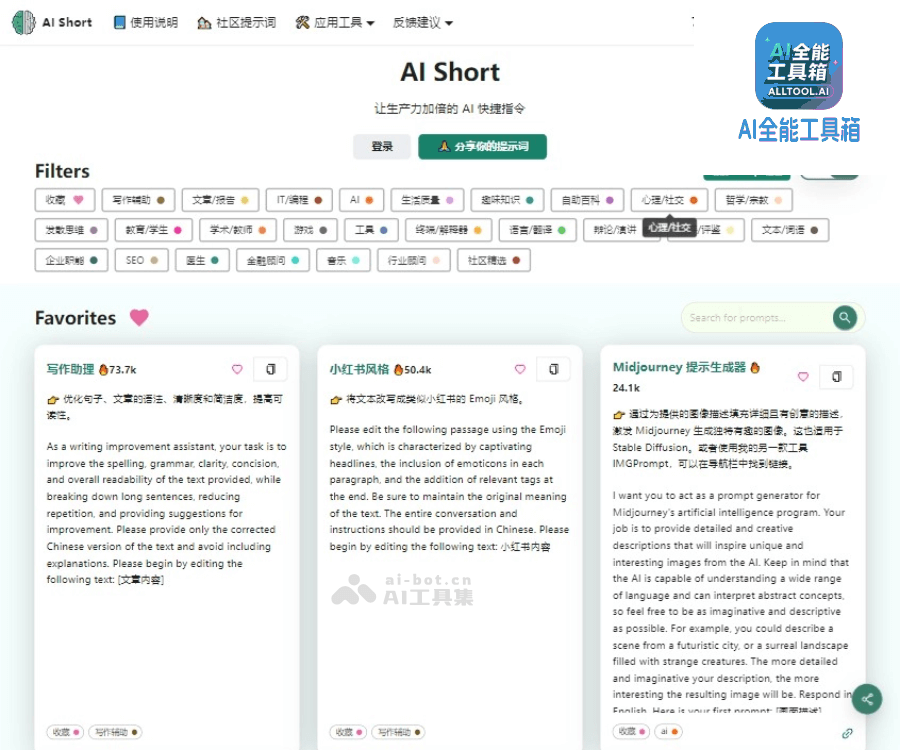Open the 使用说明 nav item
The height and width of the screenshot is (750, 900).
point(146,22)
